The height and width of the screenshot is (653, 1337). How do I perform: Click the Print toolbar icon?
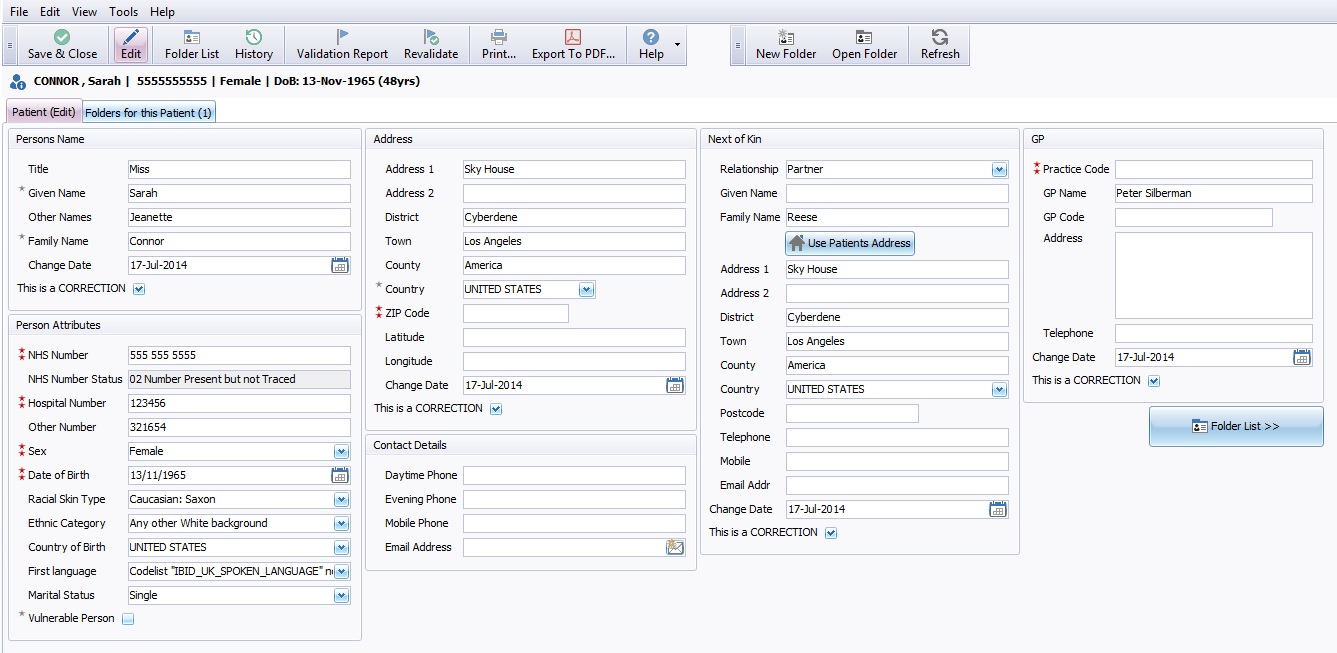[499, 38]
